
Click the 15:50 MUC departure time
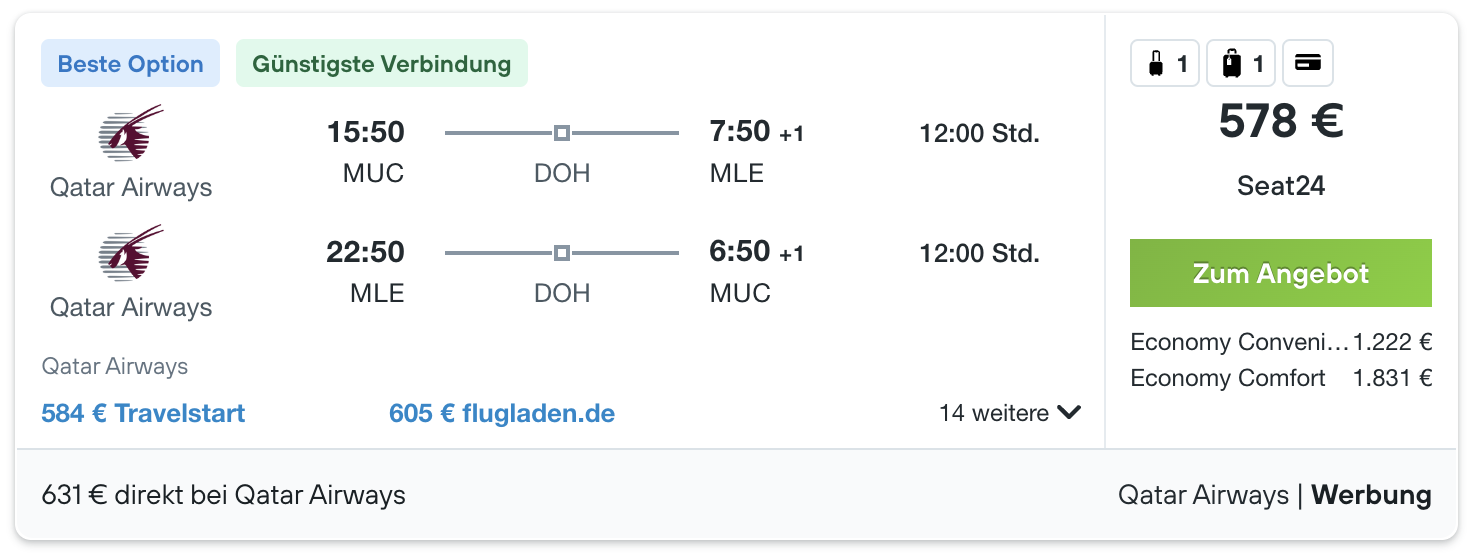365,132
